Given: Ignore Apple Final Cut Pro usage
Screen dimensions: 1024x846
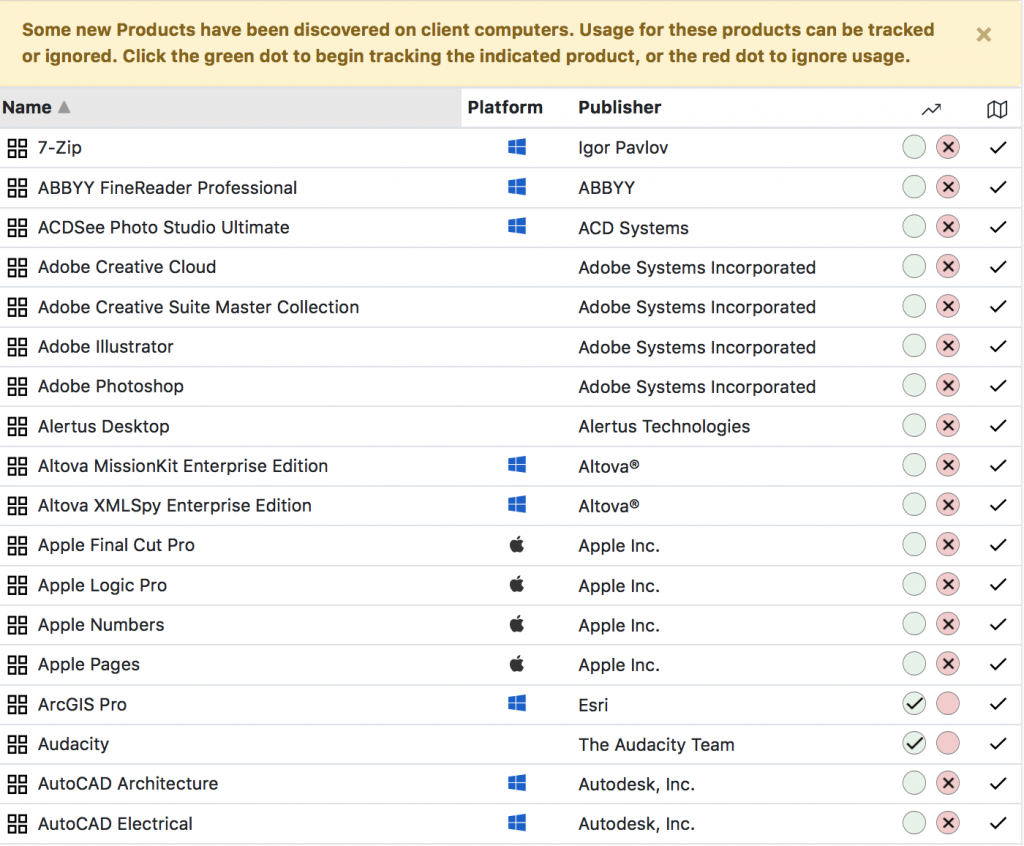Looking at the screenshot, I should coord(948,544).
